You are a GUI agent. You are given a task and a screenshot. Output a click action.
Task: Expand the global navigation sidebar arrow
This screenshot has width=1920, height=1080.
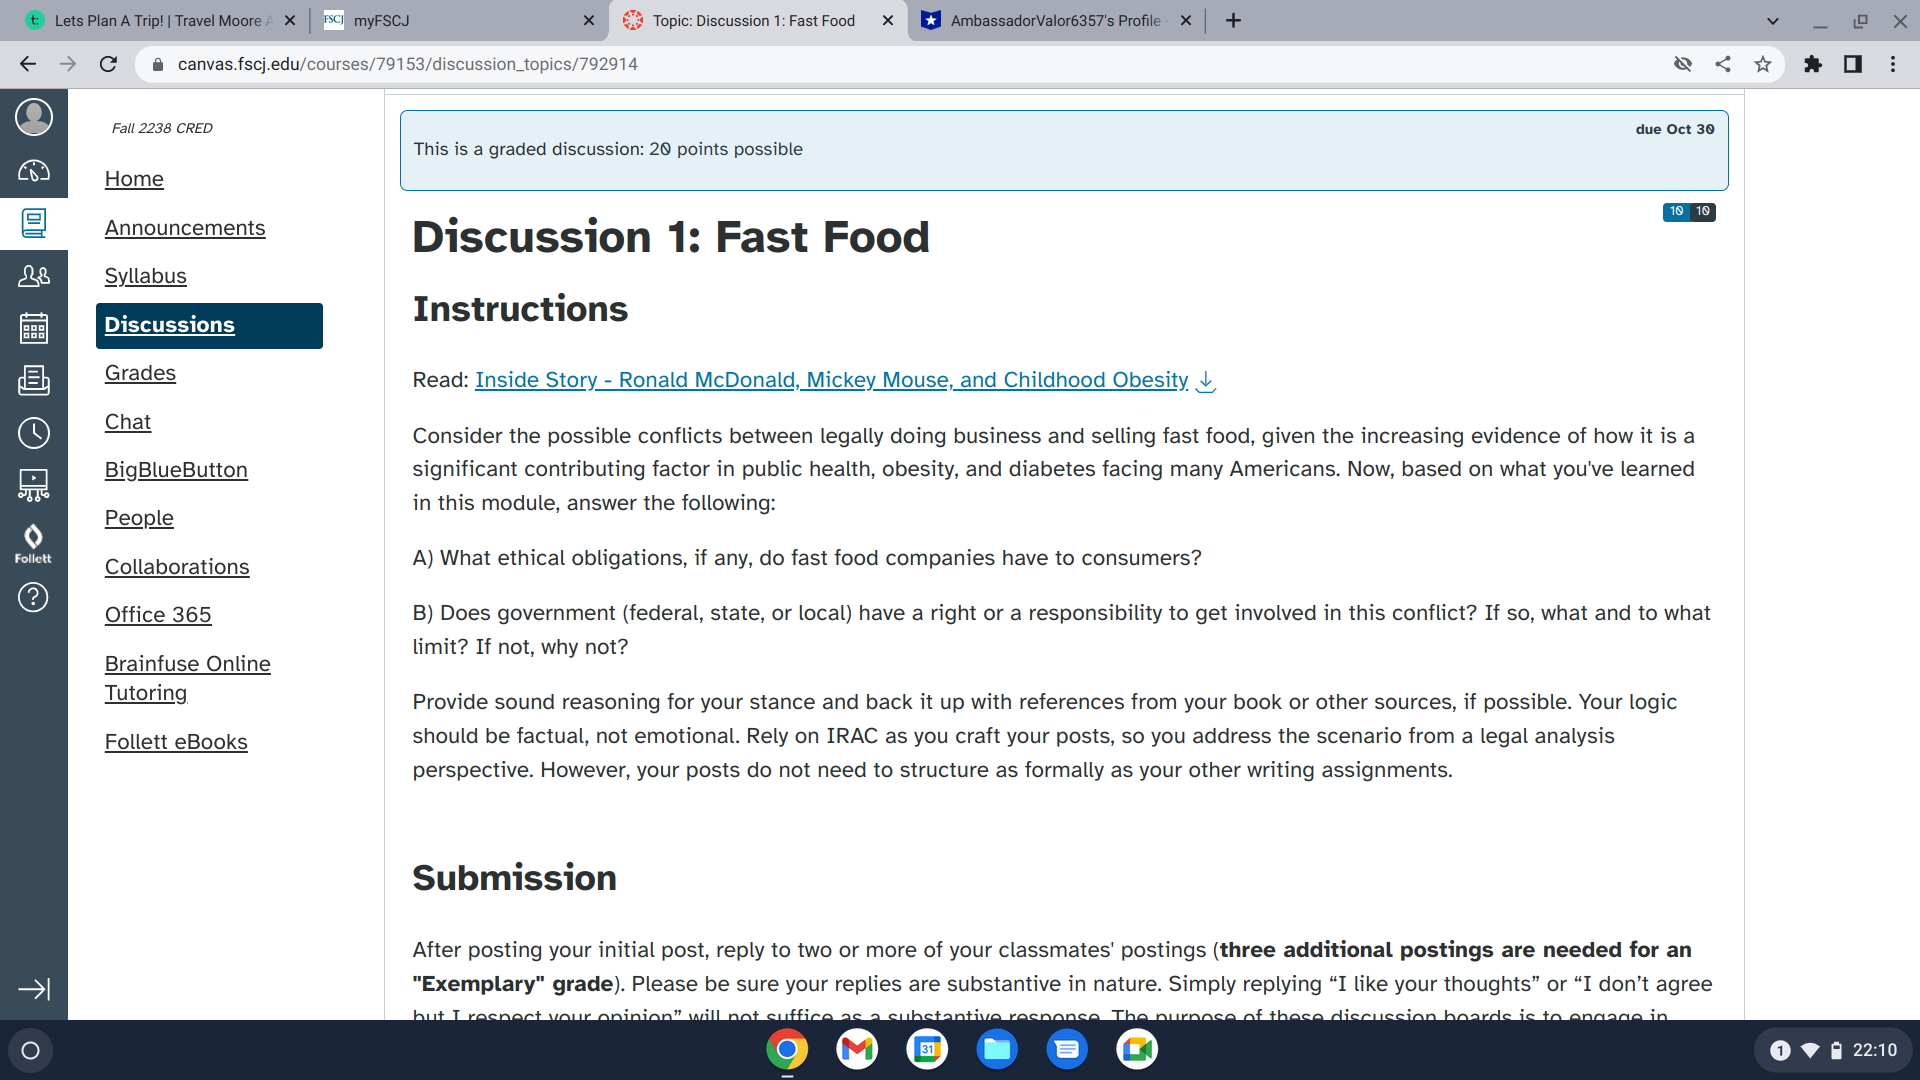pyautogui.click(x=34, y=989)
